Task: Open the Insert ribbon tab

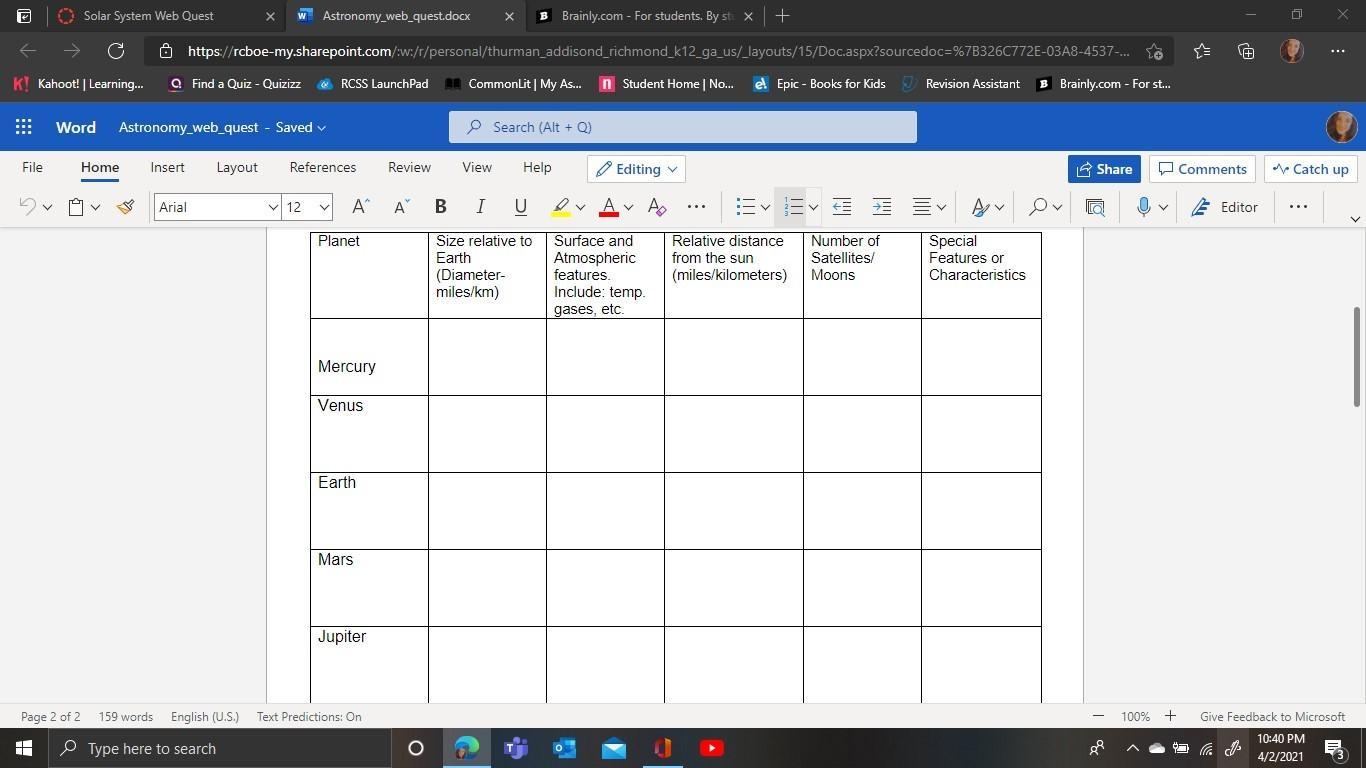Action: point(167,167)
